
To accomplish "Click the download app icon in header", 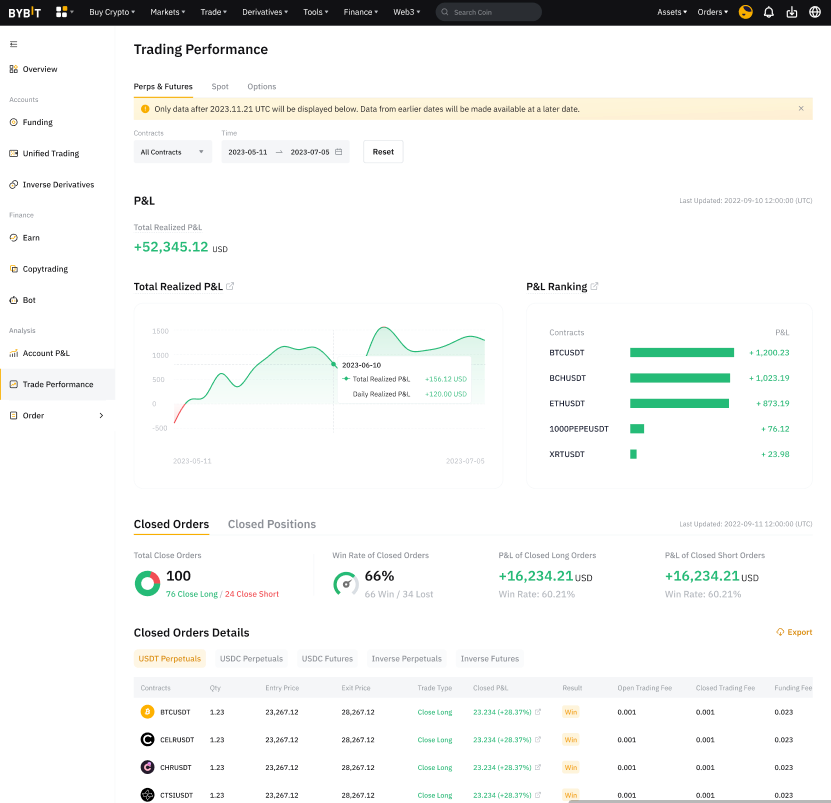I will tap(792, 12).
